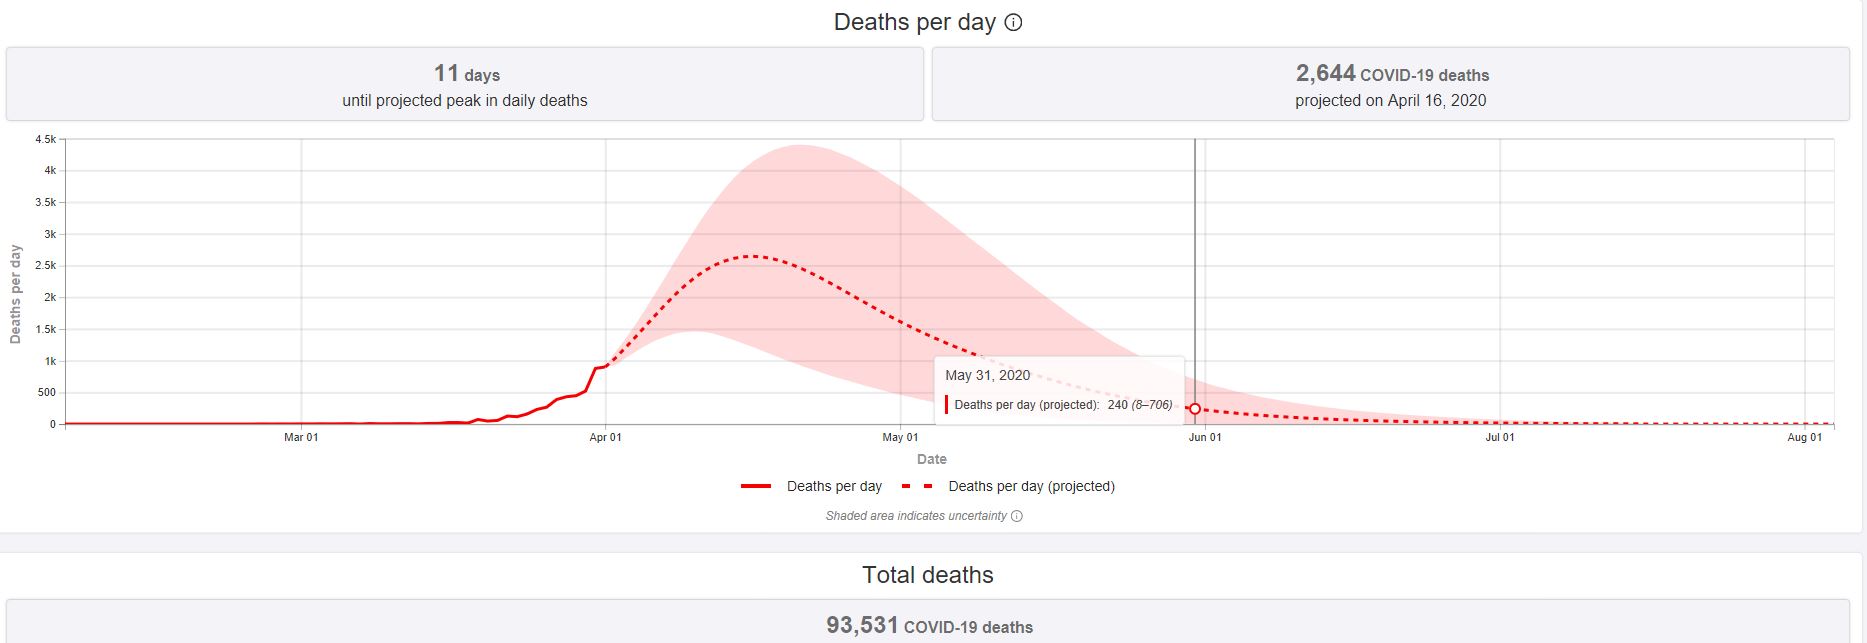This screenshot has height=643, width=1867.
Task: Click the Mar 01 date axis label
Action: 301,438
